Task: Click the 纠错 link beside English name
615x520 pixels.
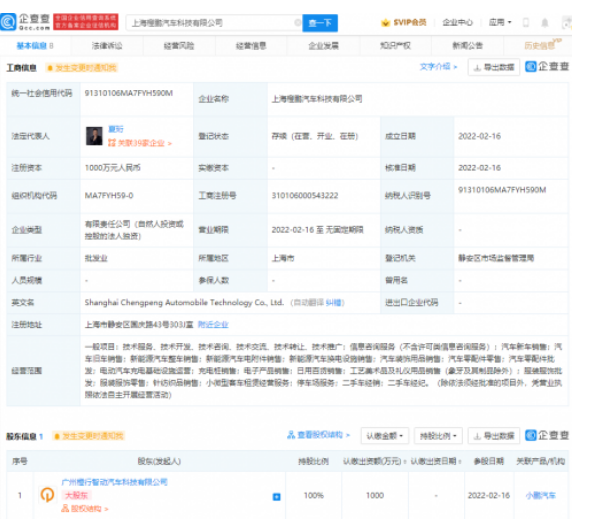Action: pyautogui.click(x=334, y=302)
